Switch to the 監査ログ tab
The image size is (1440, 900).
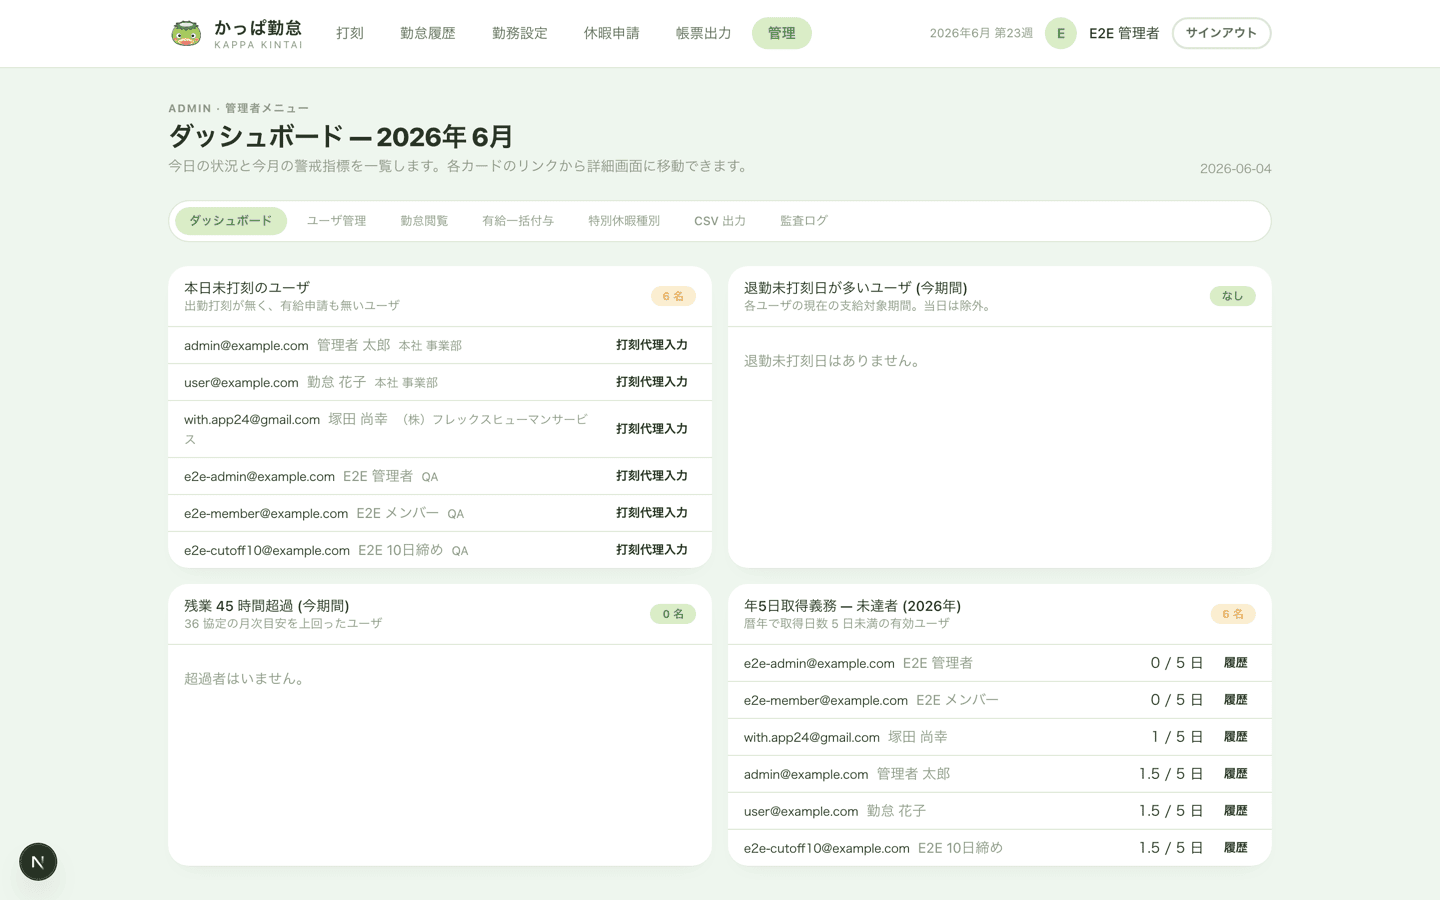pyautogui.click(x=804, y=221)
